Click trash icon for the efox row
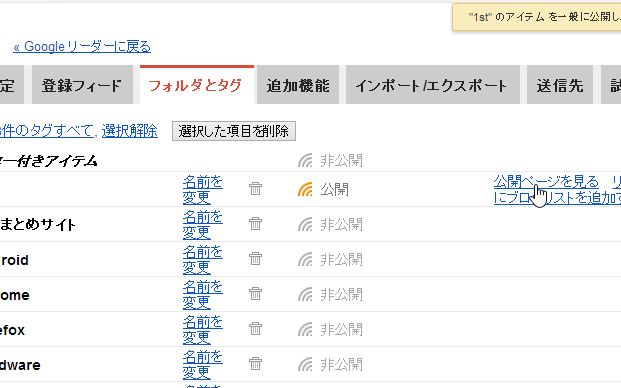Viewport: 621px width, 388px height. (255, 328)
